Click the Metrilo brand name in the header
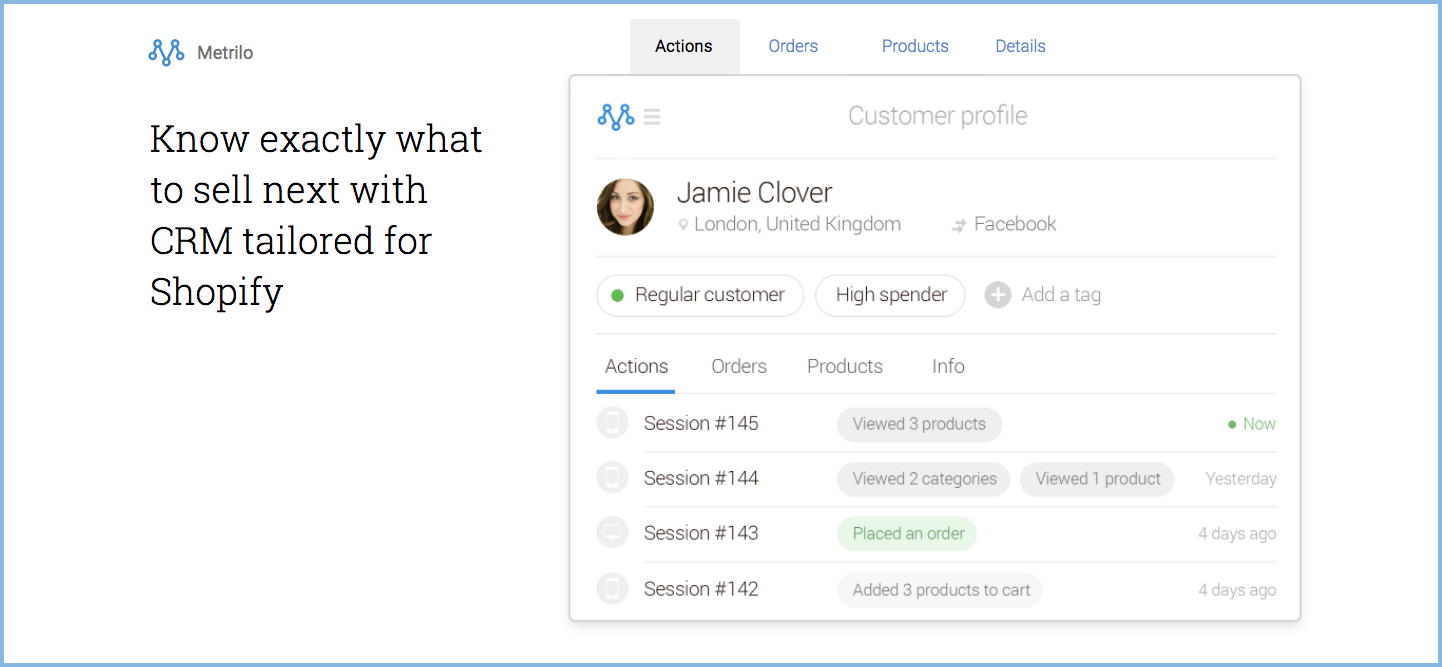Viewport: 1442px width, 667px height. click(225, 53)
